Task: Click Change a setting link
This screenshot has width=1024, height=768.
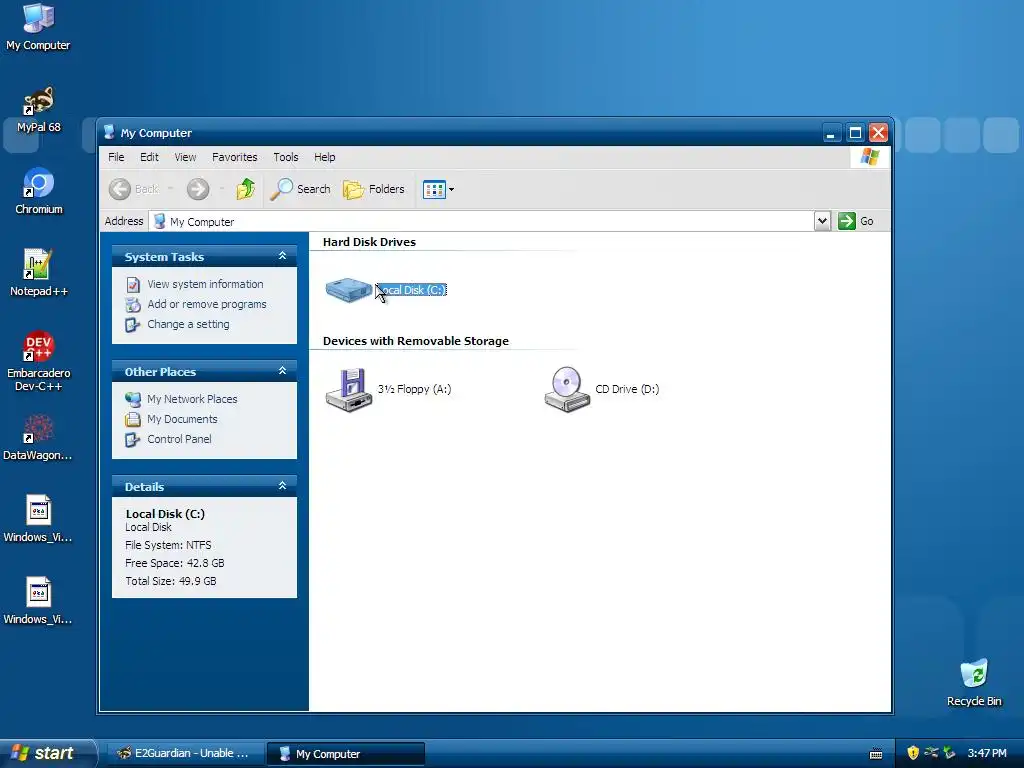Action: point(188,324)
